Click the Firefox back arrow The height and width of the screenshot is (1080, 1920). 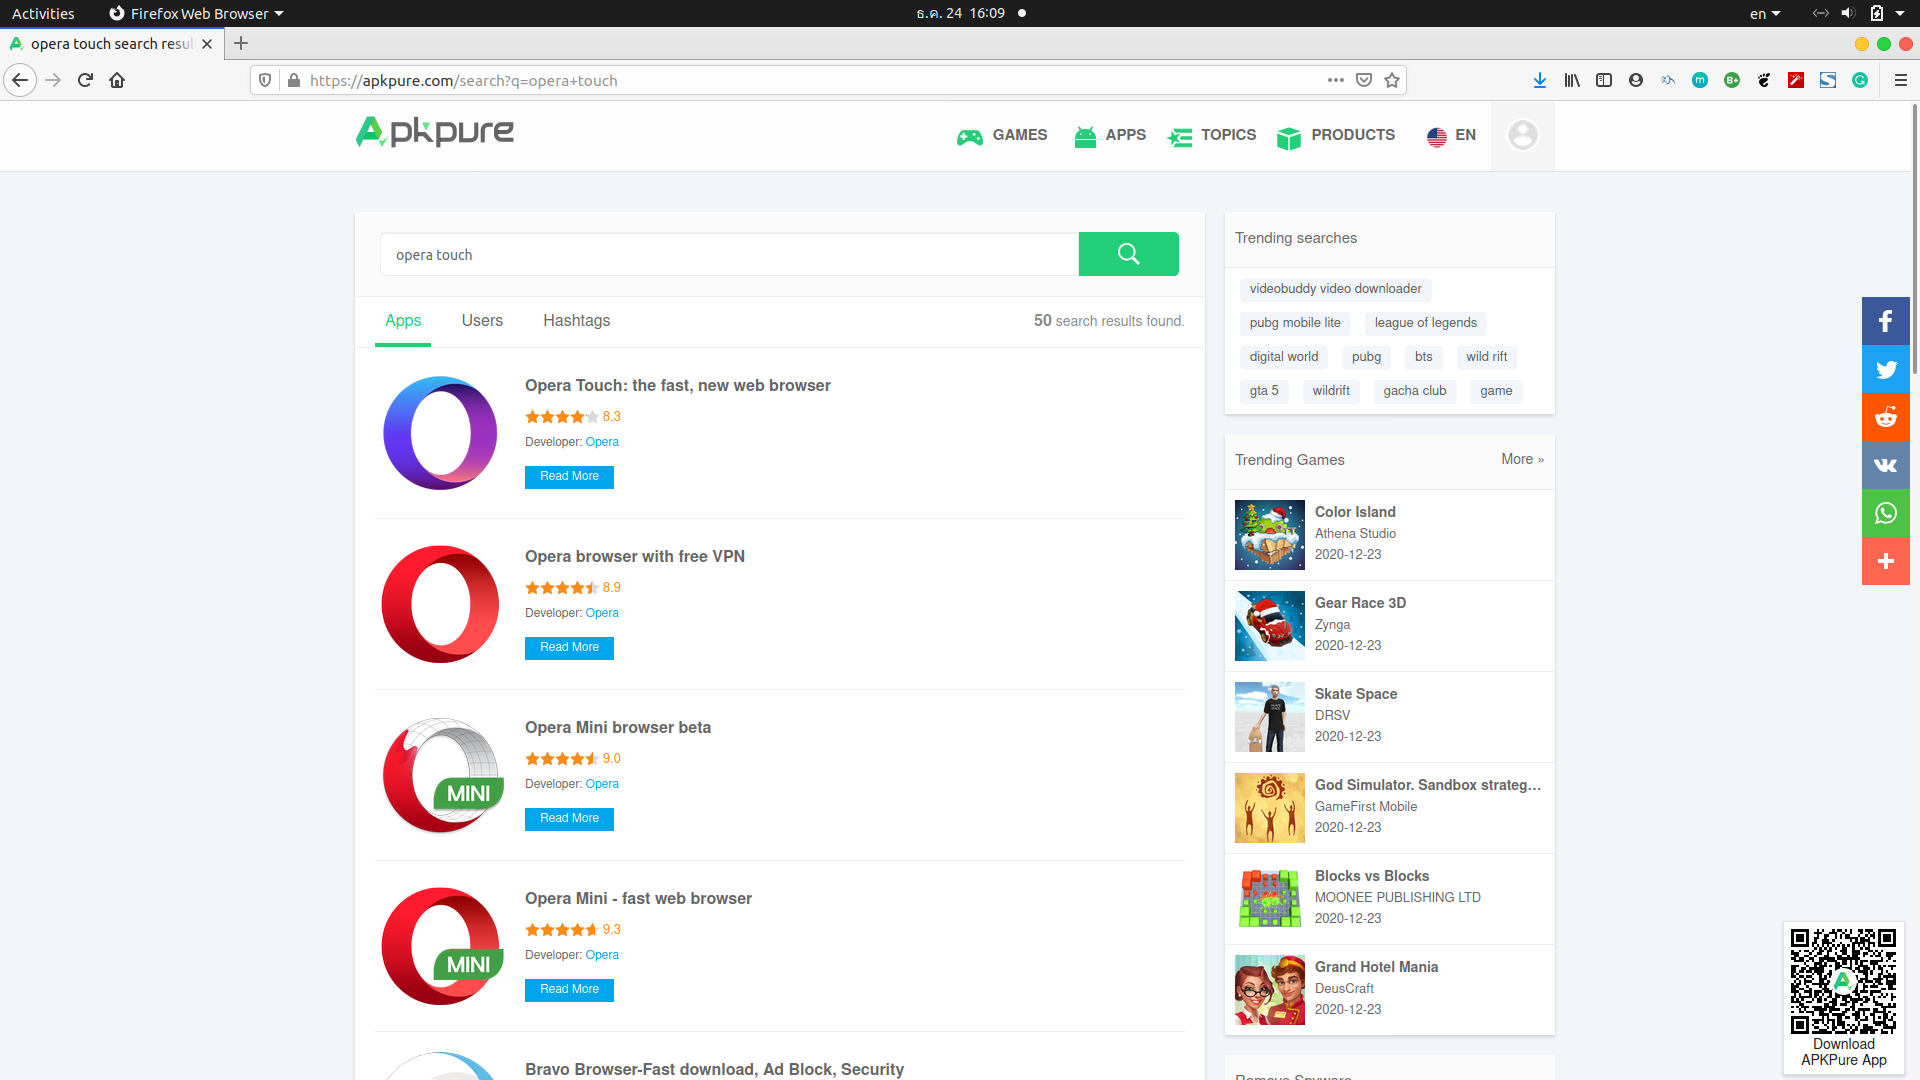pos(20,80)
